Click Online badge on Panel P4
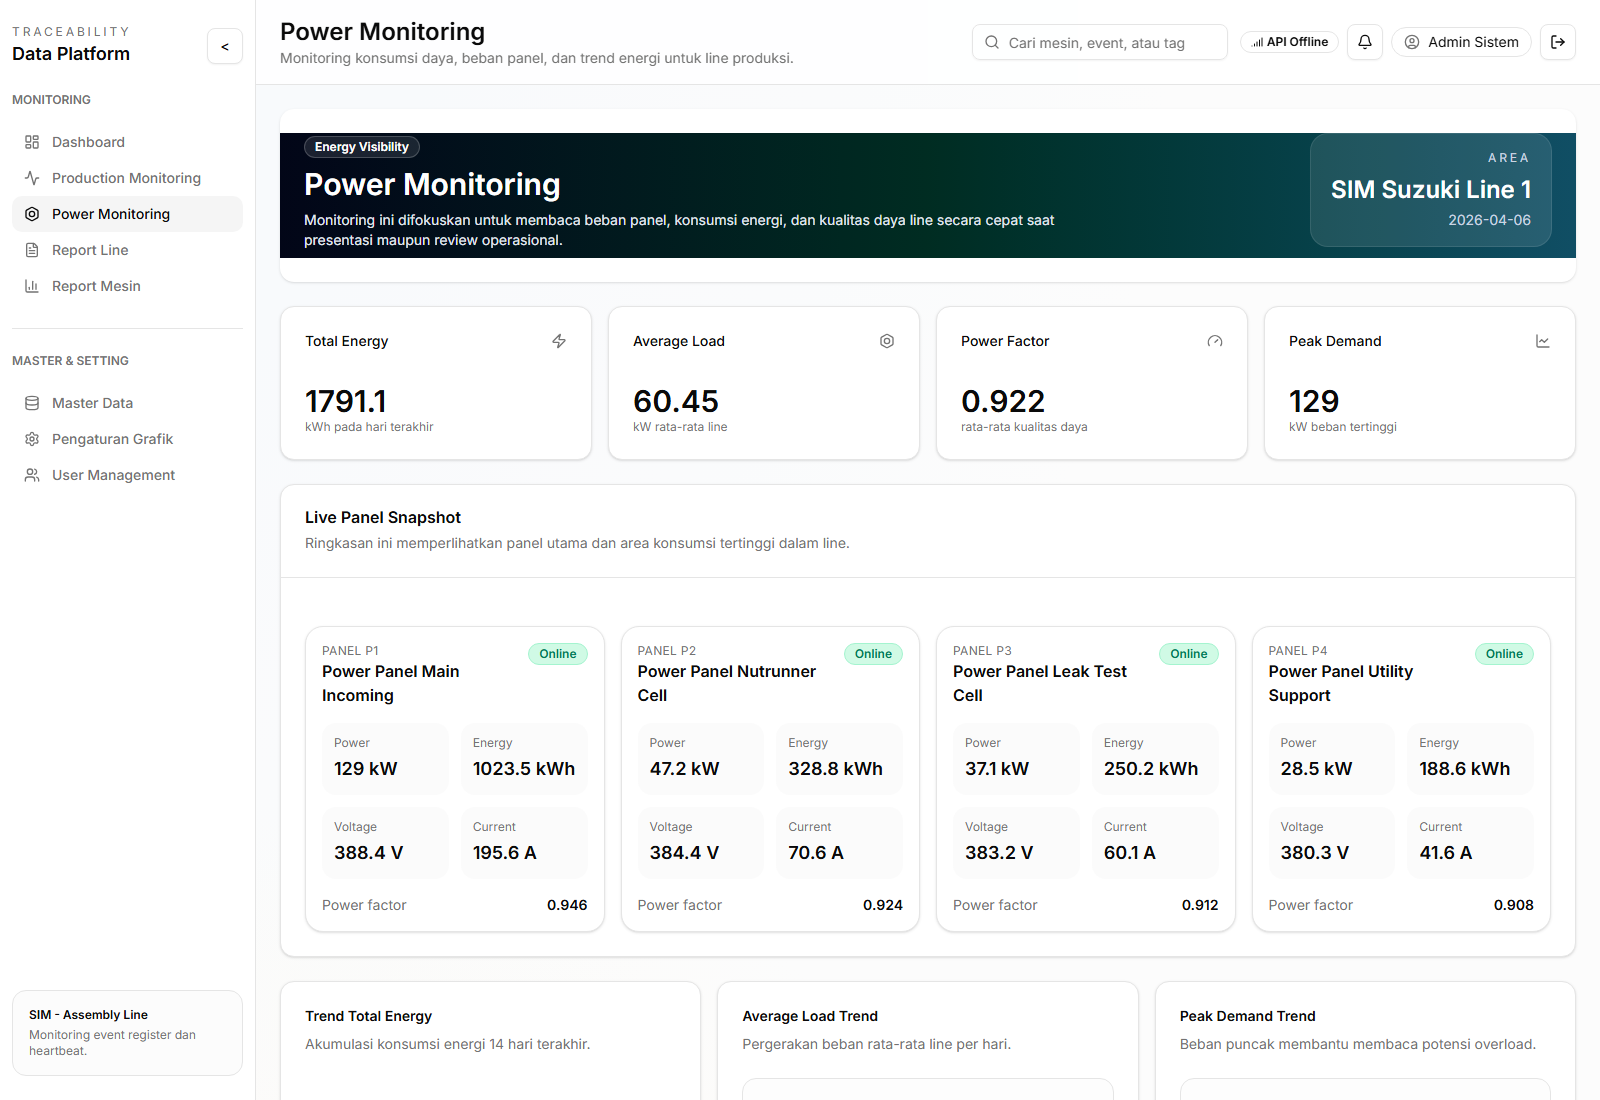Viewport: 1600px width, 1100px height. (1504, 654)
